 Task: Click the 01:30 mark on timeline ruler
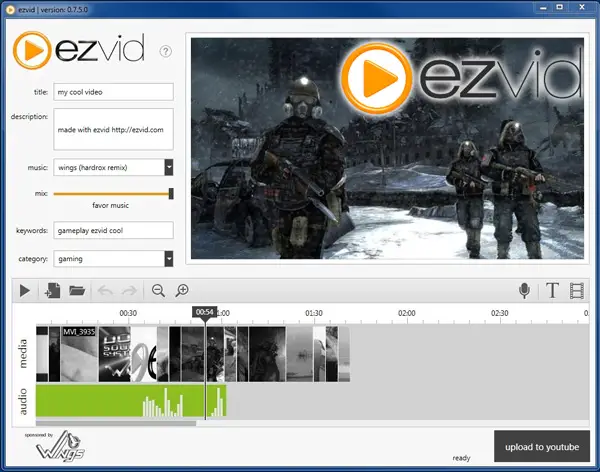coord(314,313)
